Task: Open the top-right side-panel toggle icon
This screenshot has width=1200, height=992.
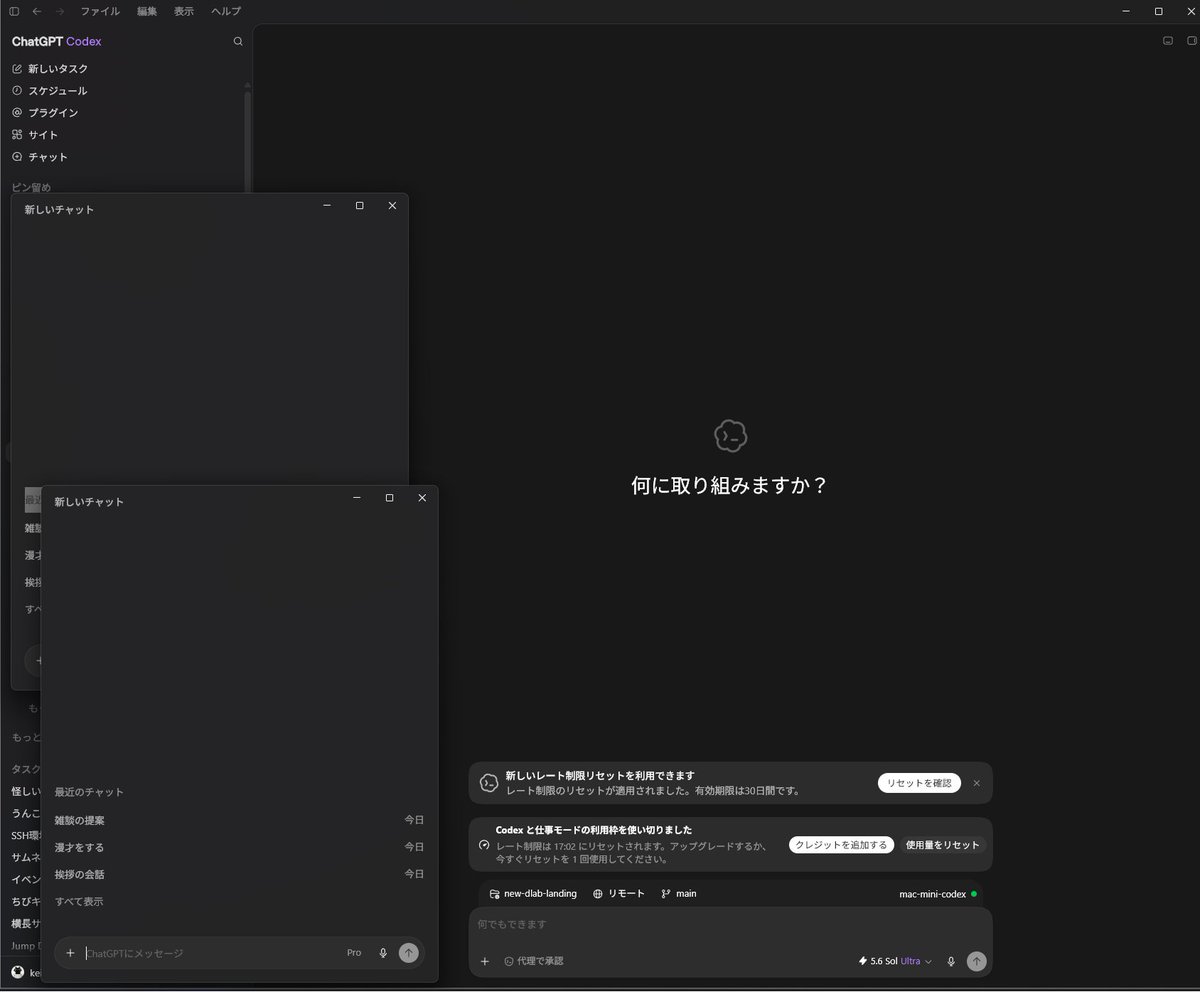Action: pyautogui.click(x=1191, y=41)
